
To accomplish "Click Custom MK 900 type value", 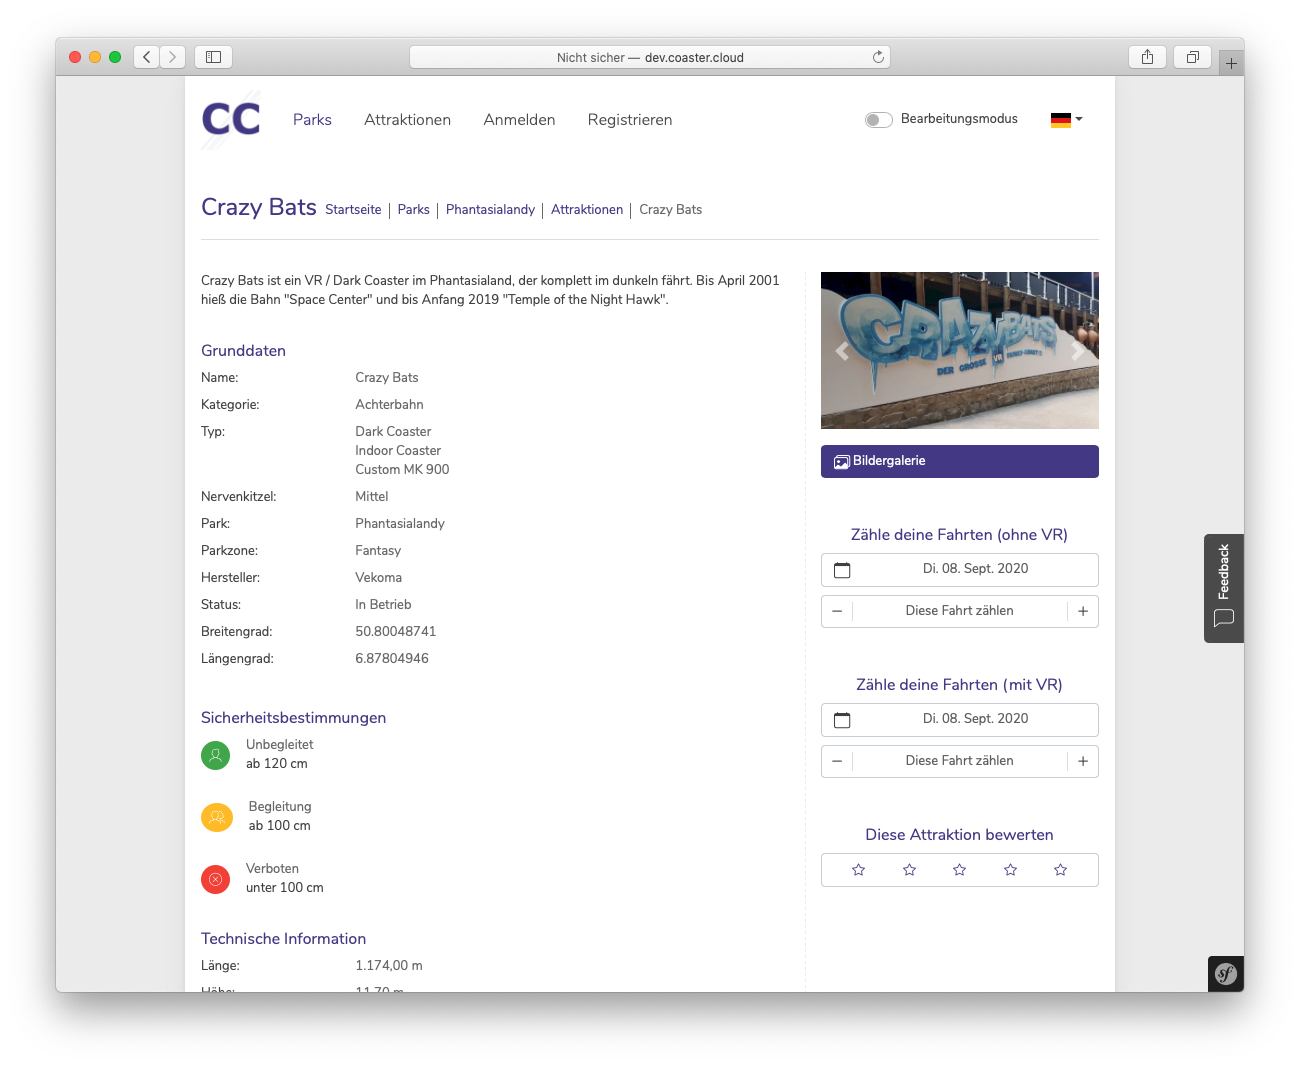I will (x=402, y=470).
